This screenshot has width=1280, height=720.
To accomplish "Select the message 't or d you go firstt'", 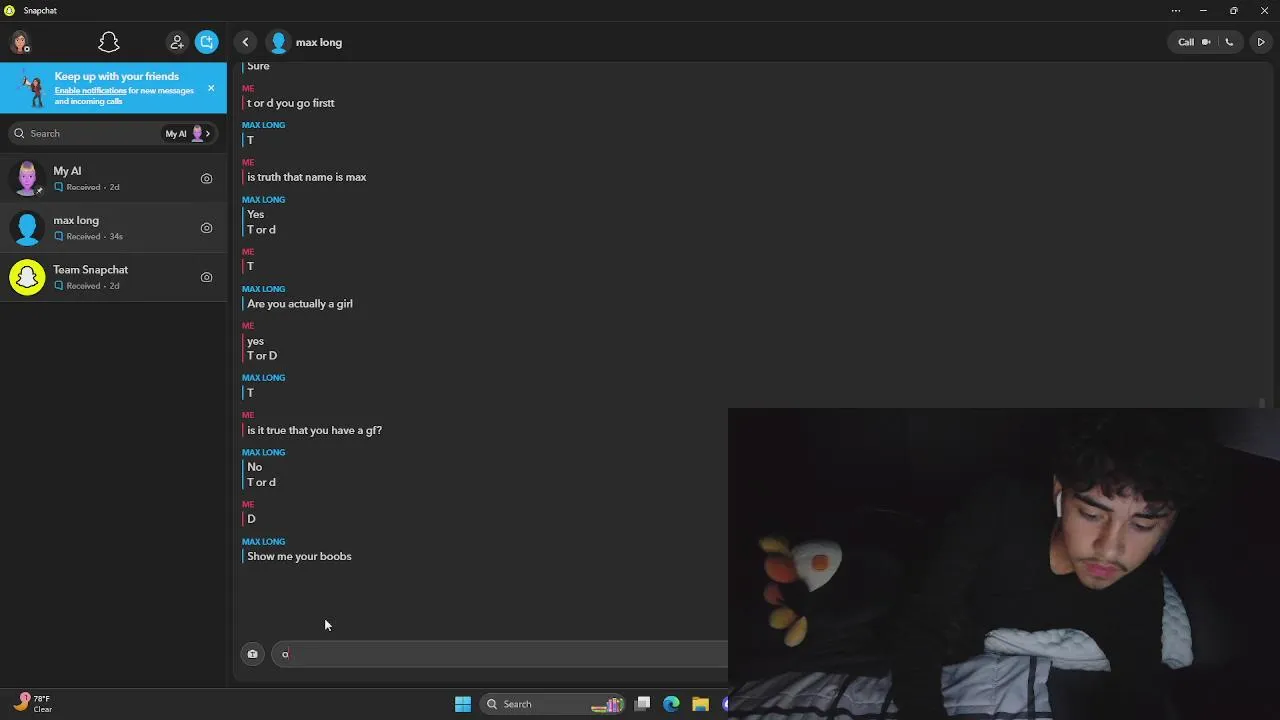I will click(291, 103).
